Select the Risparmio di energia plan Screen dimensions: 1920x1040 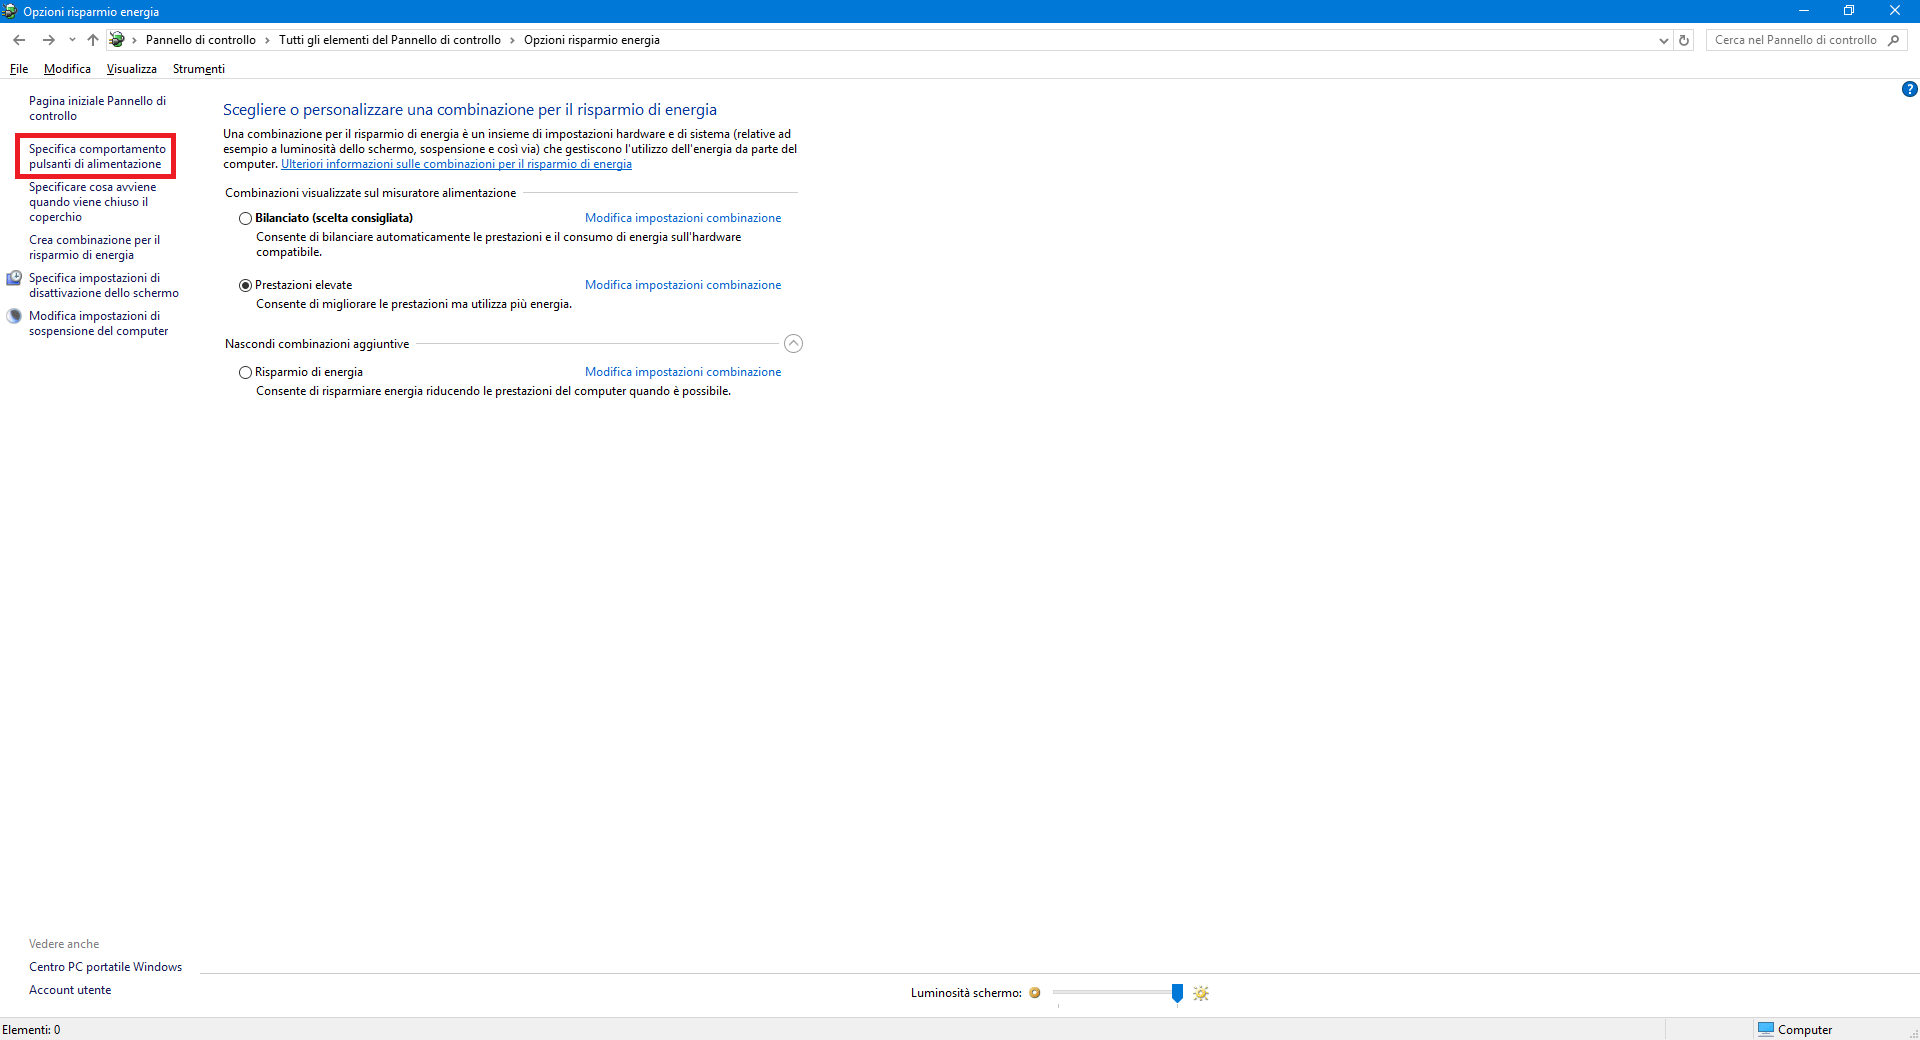point(245,372)
